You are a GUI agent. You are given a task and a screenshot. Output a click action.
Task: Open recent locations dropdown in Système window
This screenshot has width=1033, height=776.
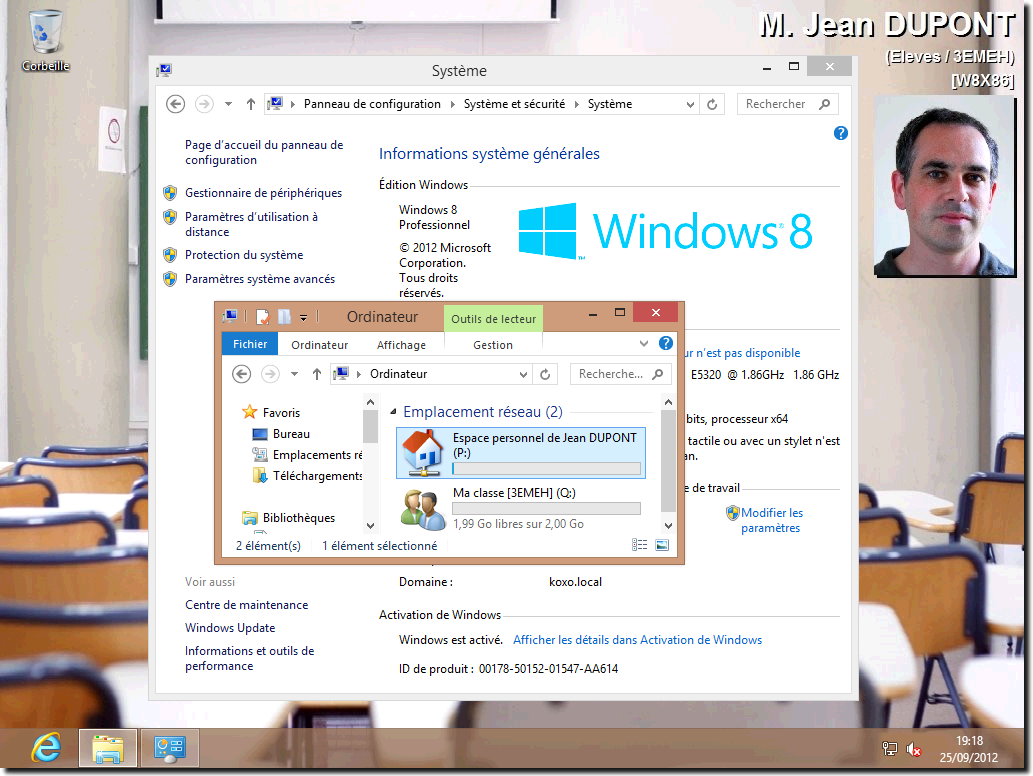pyautogui.click(x=229, y=104)
